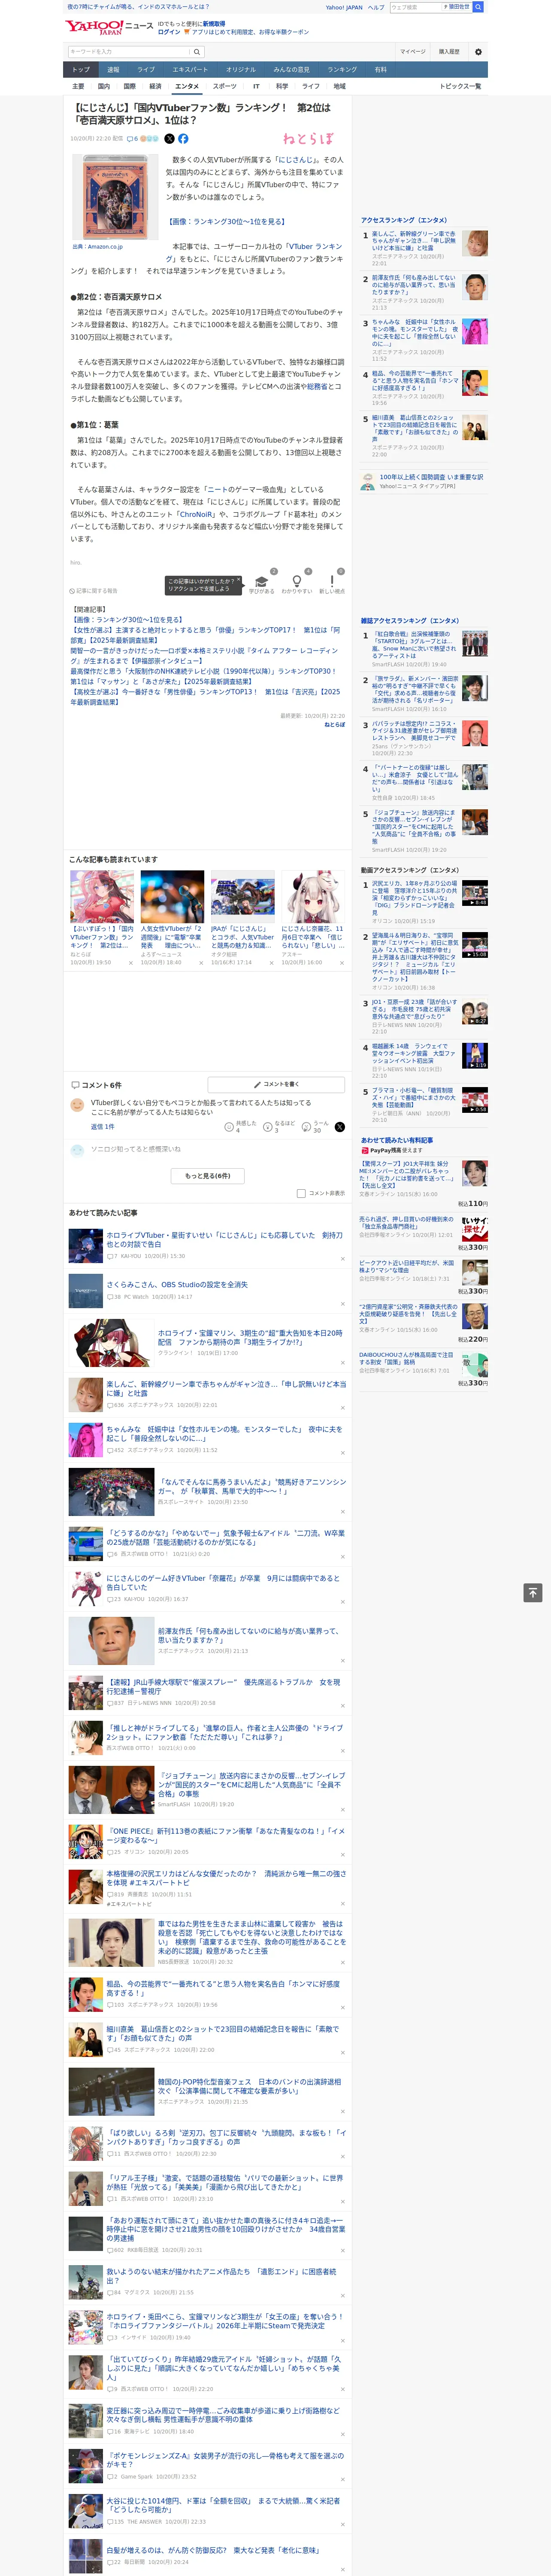The width and height of the screenshot is (551, 2576).
Task: Select the みんなの意見 tab
Action: point(292,70)
